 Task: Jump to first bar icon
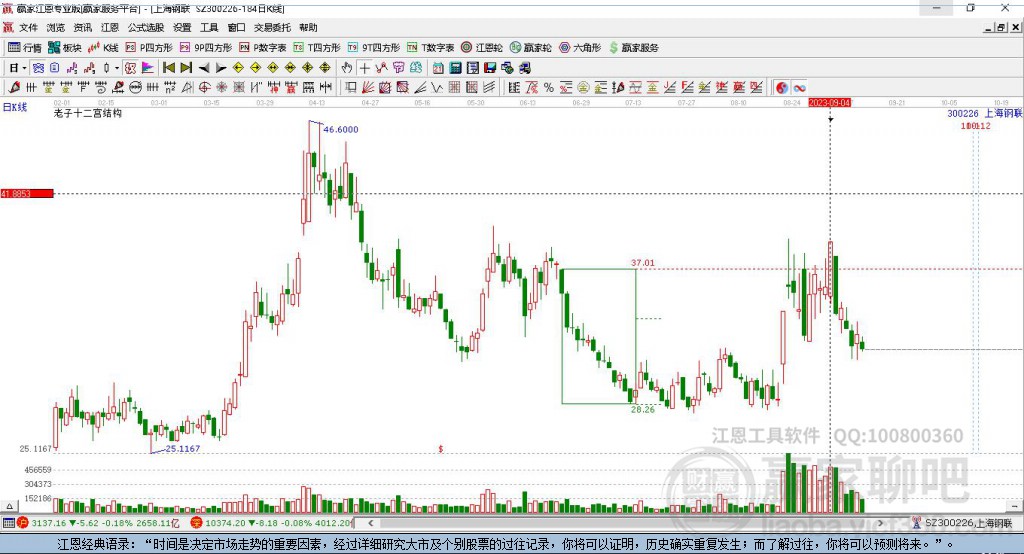[x=168, y=68]
